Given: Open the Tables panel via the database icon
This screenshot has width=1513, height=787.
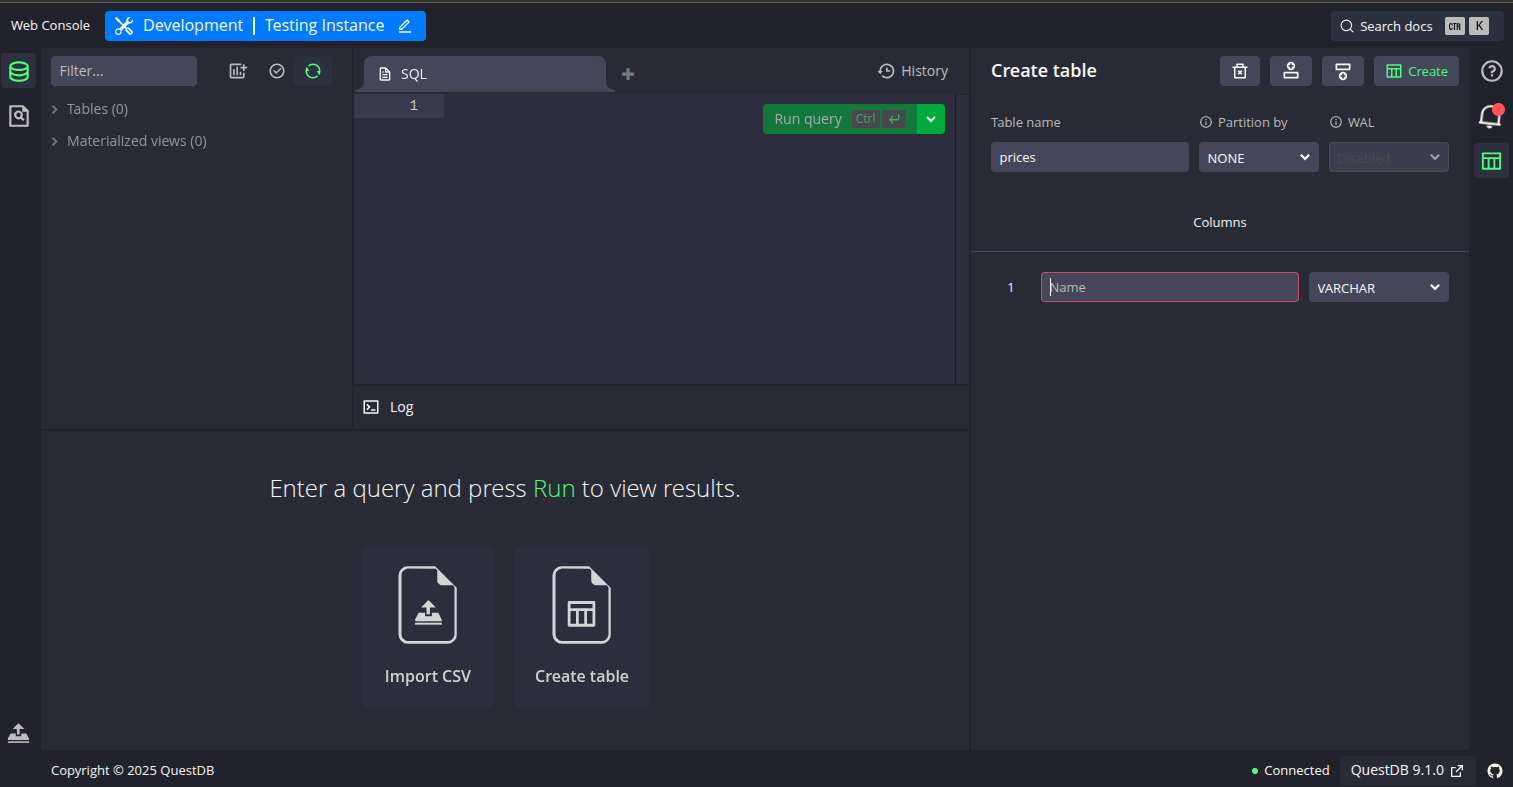Looking at the screenshot, I should pyautogui.click(x=18, y=70).
